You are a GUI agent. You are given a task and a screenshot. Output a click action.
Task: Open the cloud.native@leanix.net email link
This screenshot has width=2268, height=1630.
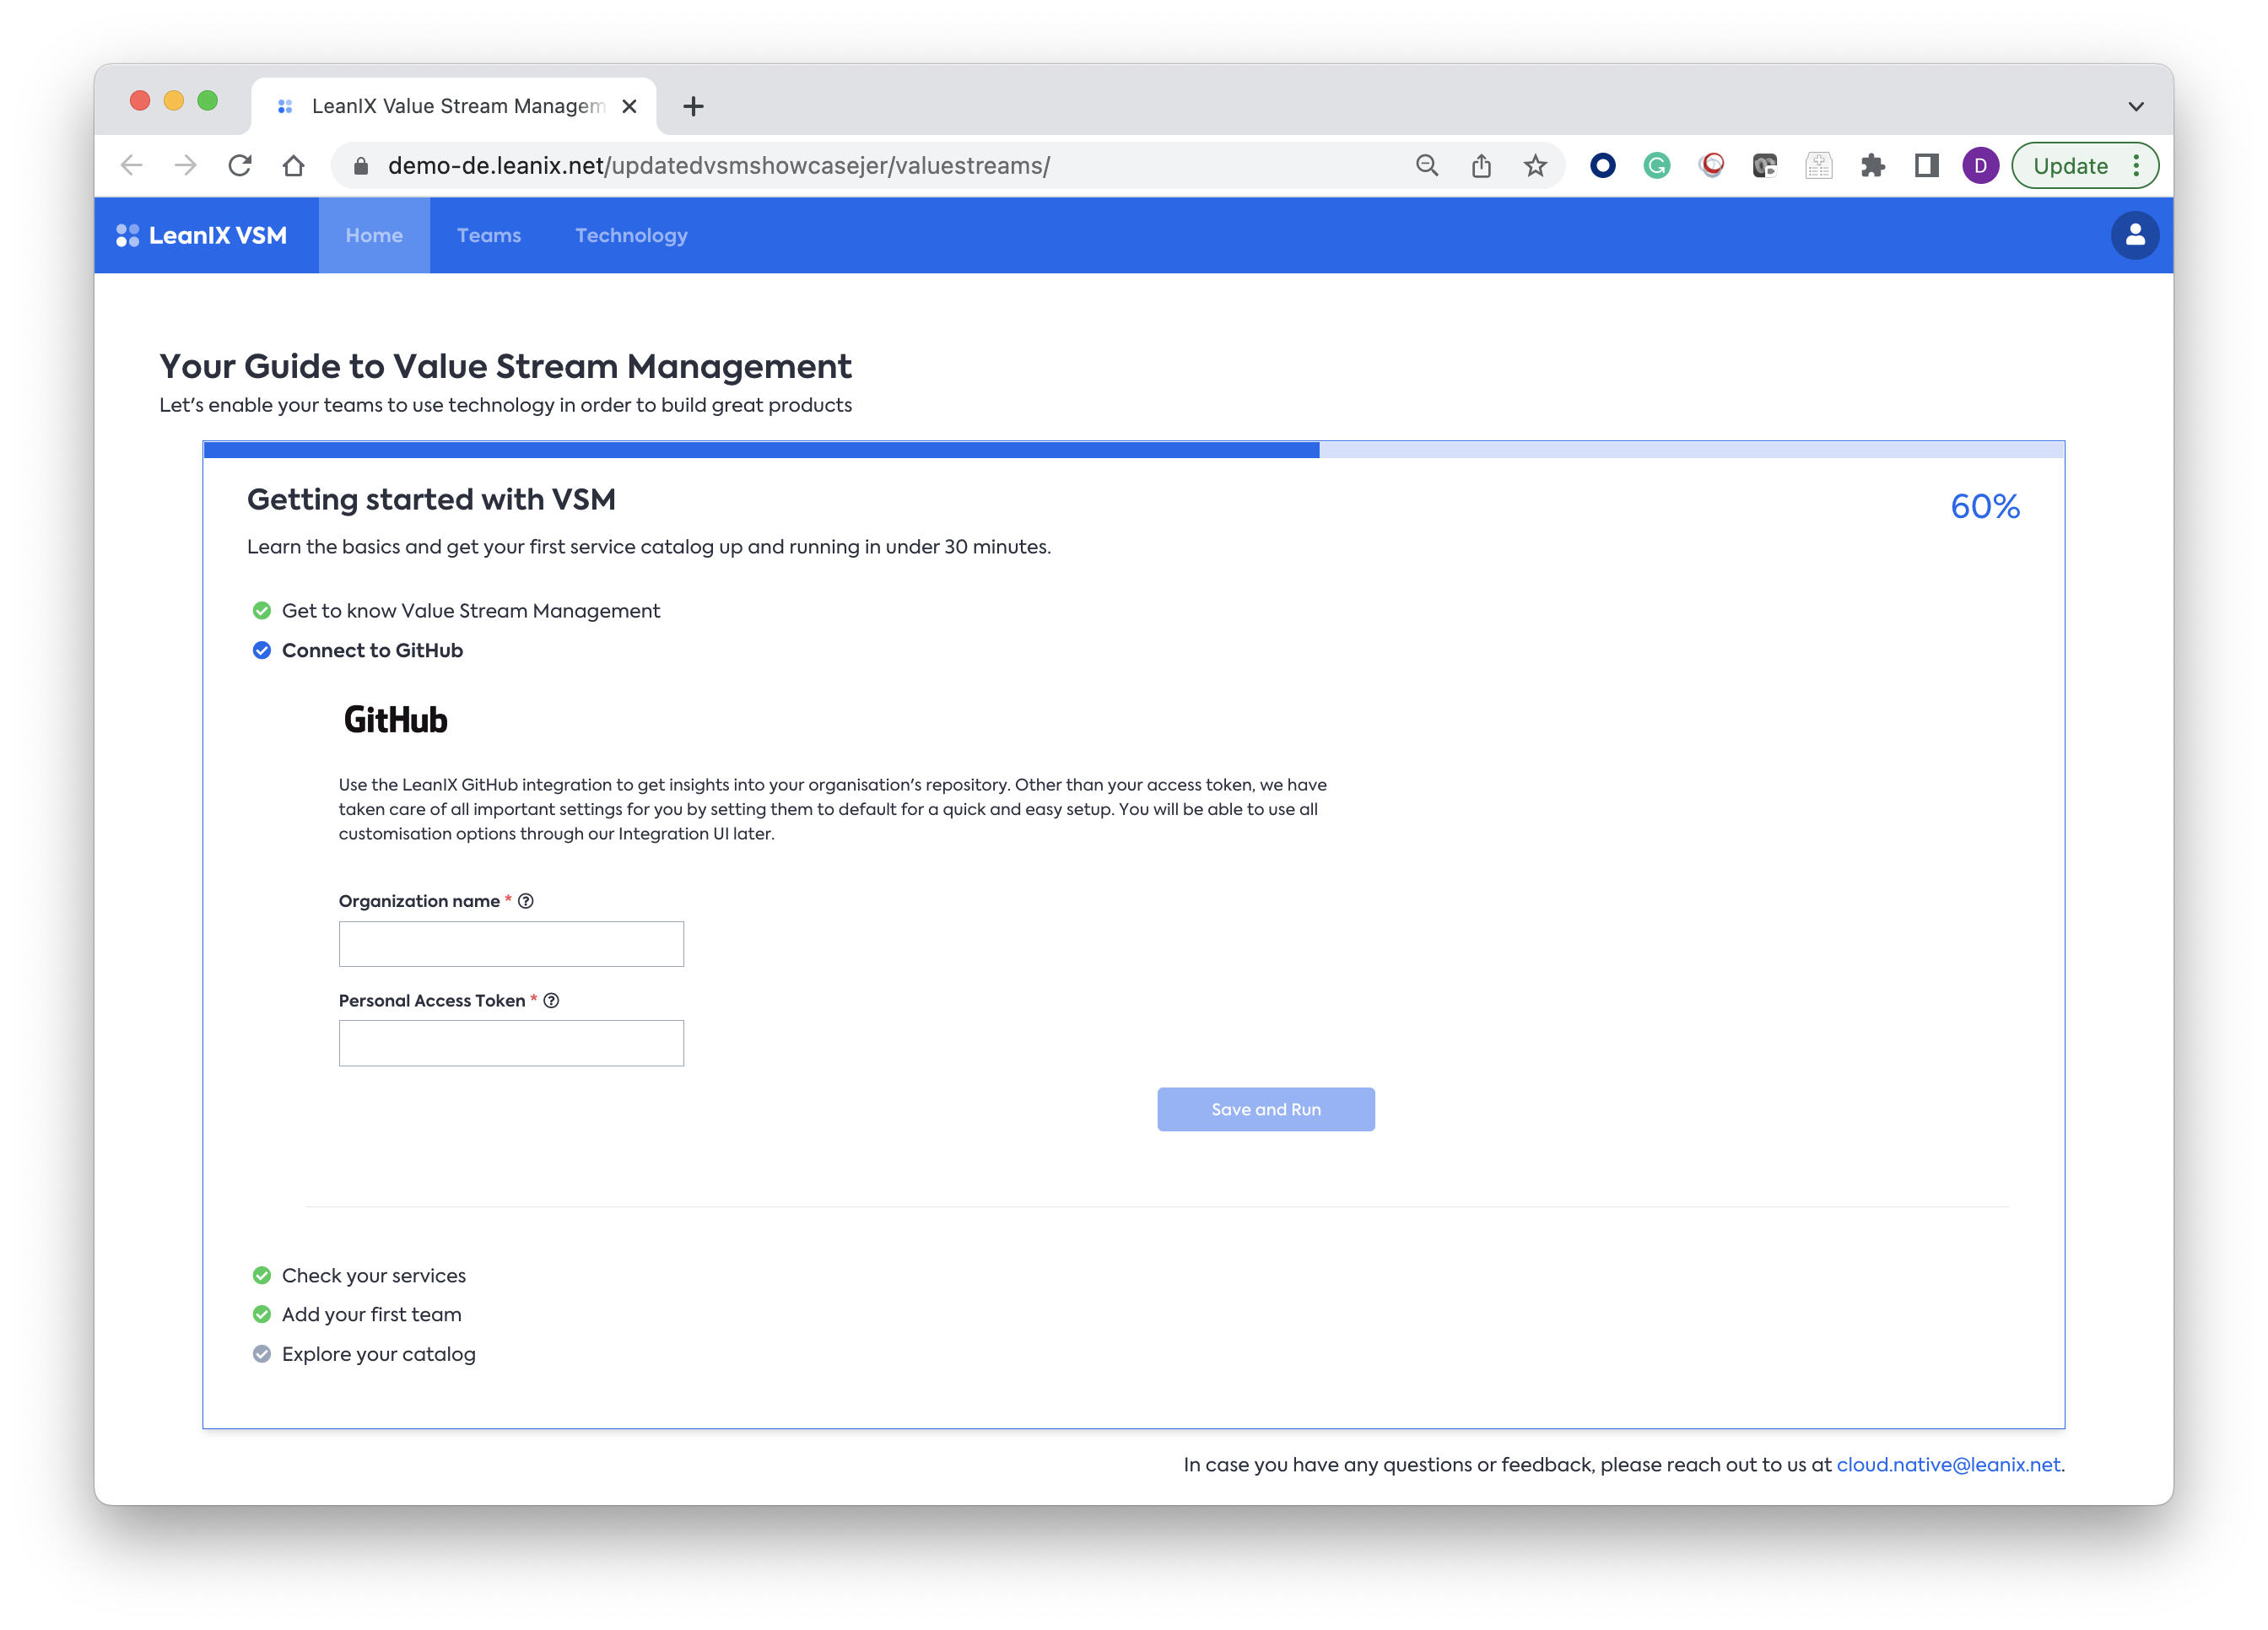click(1948, 1465)
